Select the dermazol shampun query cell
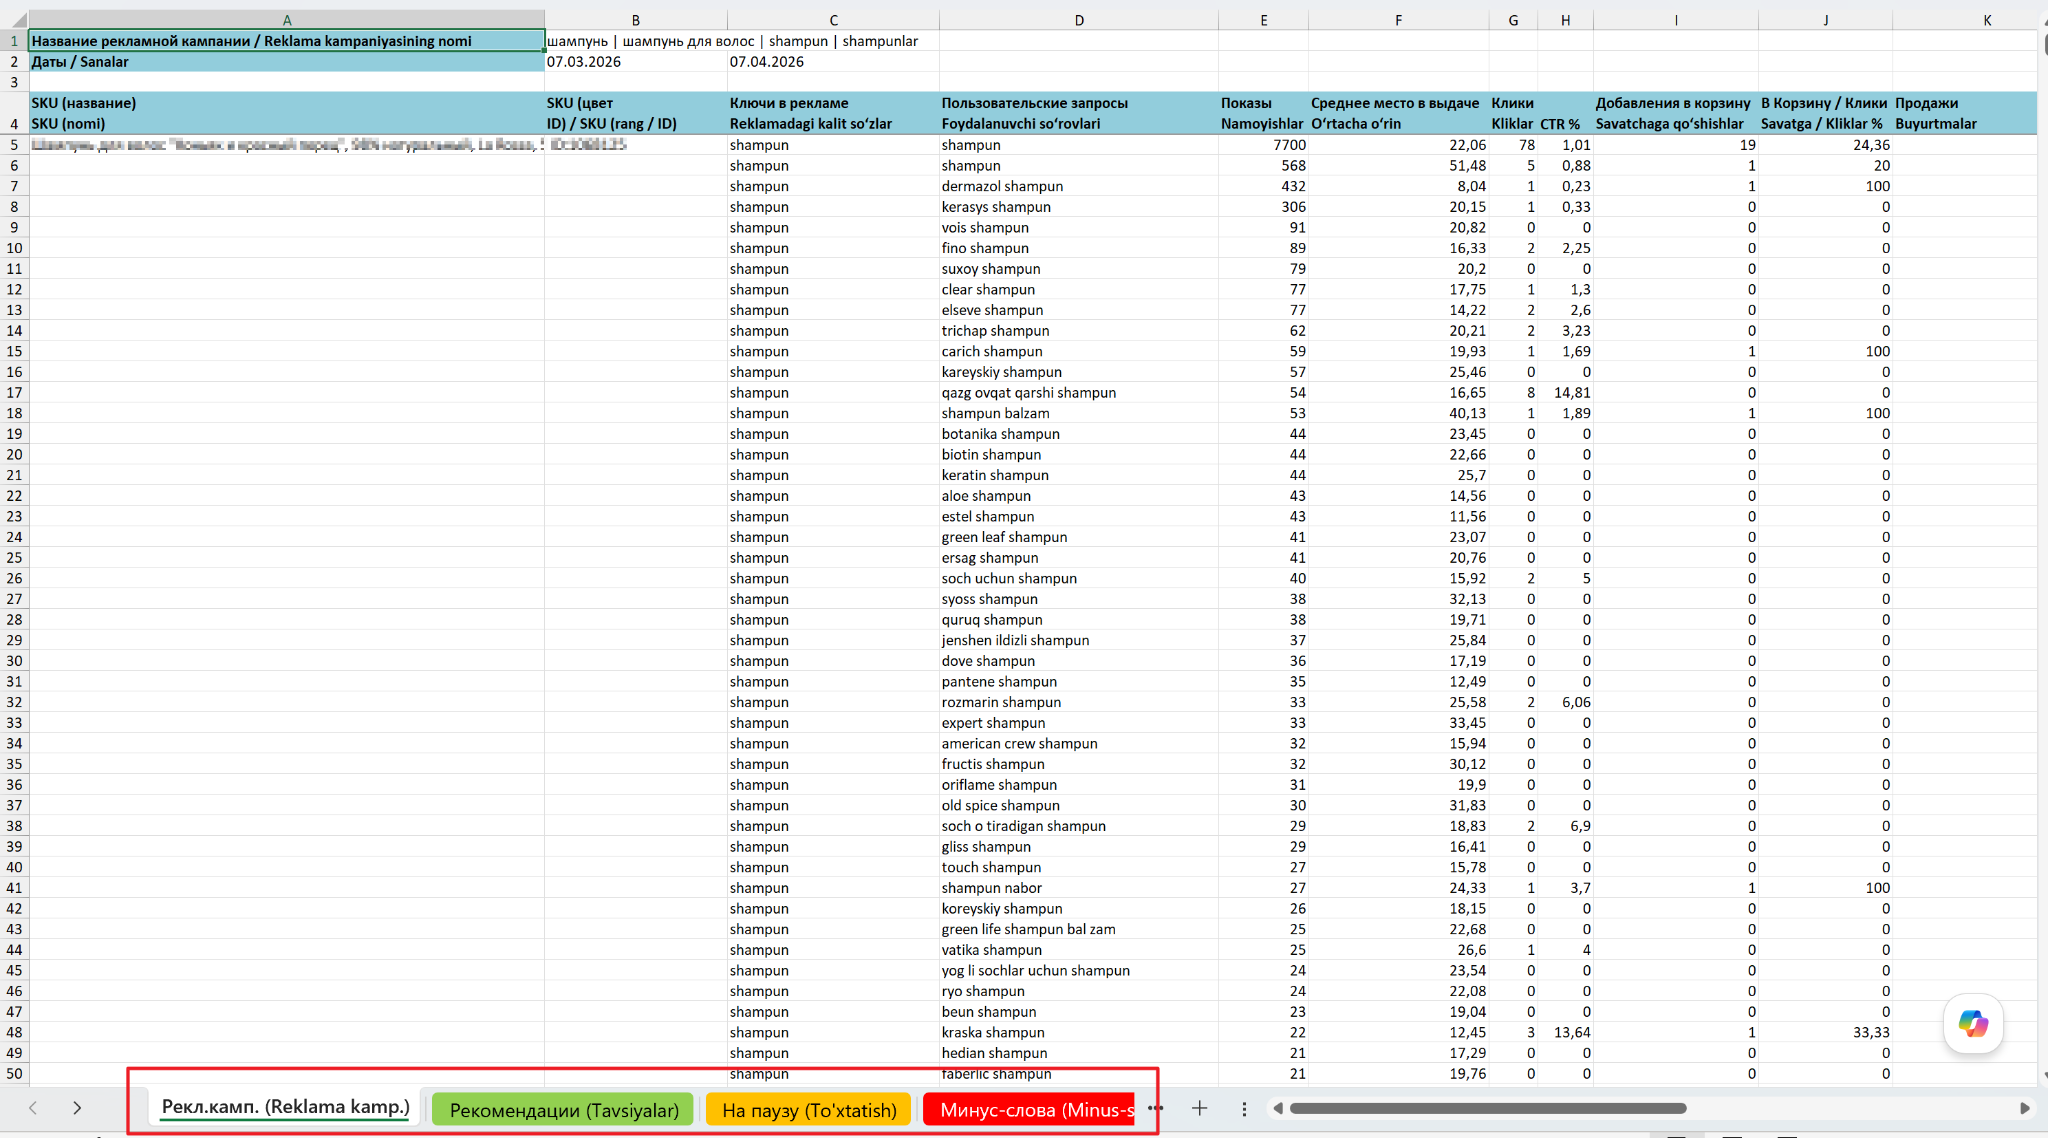This screenshot has height=1138, width=2048. 1079,186
